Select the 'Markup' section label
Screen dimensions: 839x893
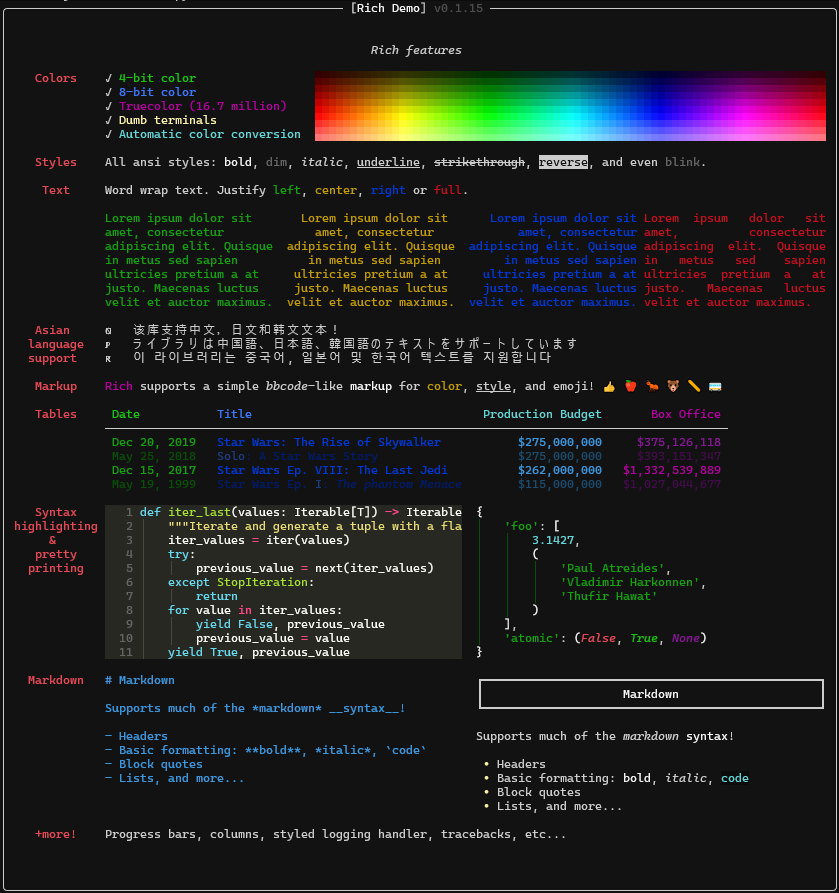click(55, 386)
